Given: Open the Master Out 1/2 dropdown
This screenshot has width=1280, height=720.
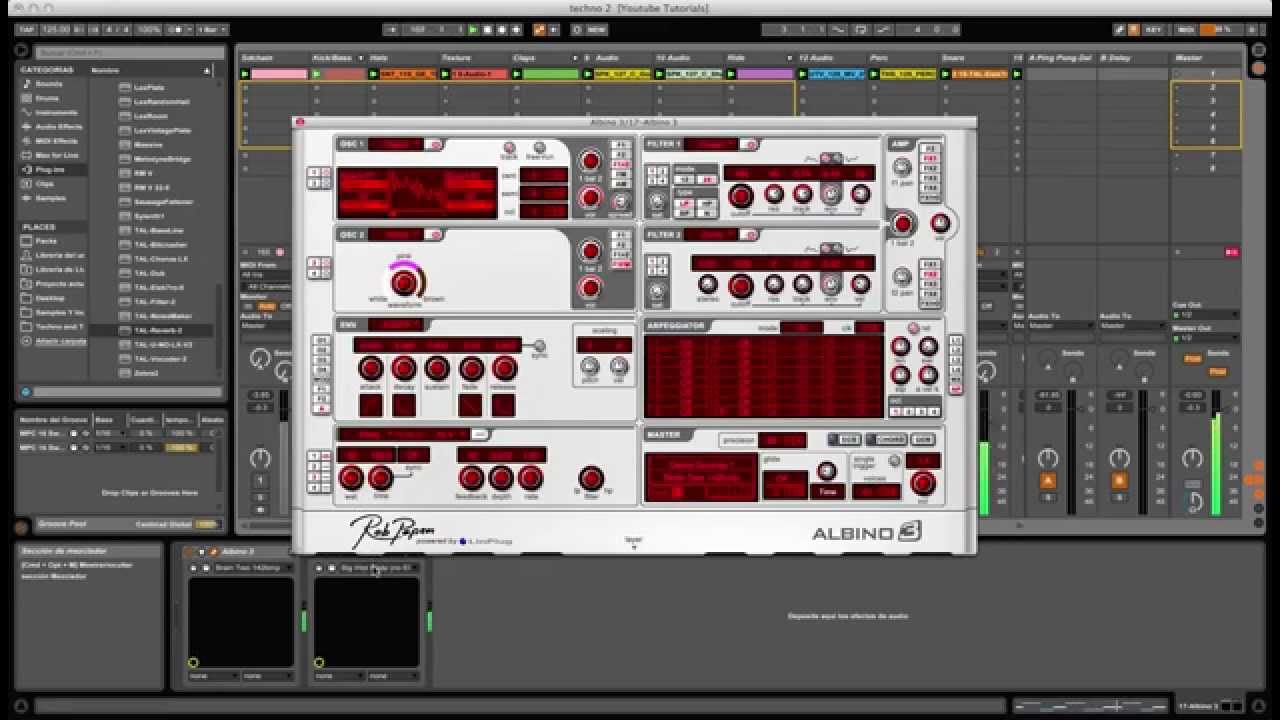Looking at the screenshot, I should click(1205, 338).
